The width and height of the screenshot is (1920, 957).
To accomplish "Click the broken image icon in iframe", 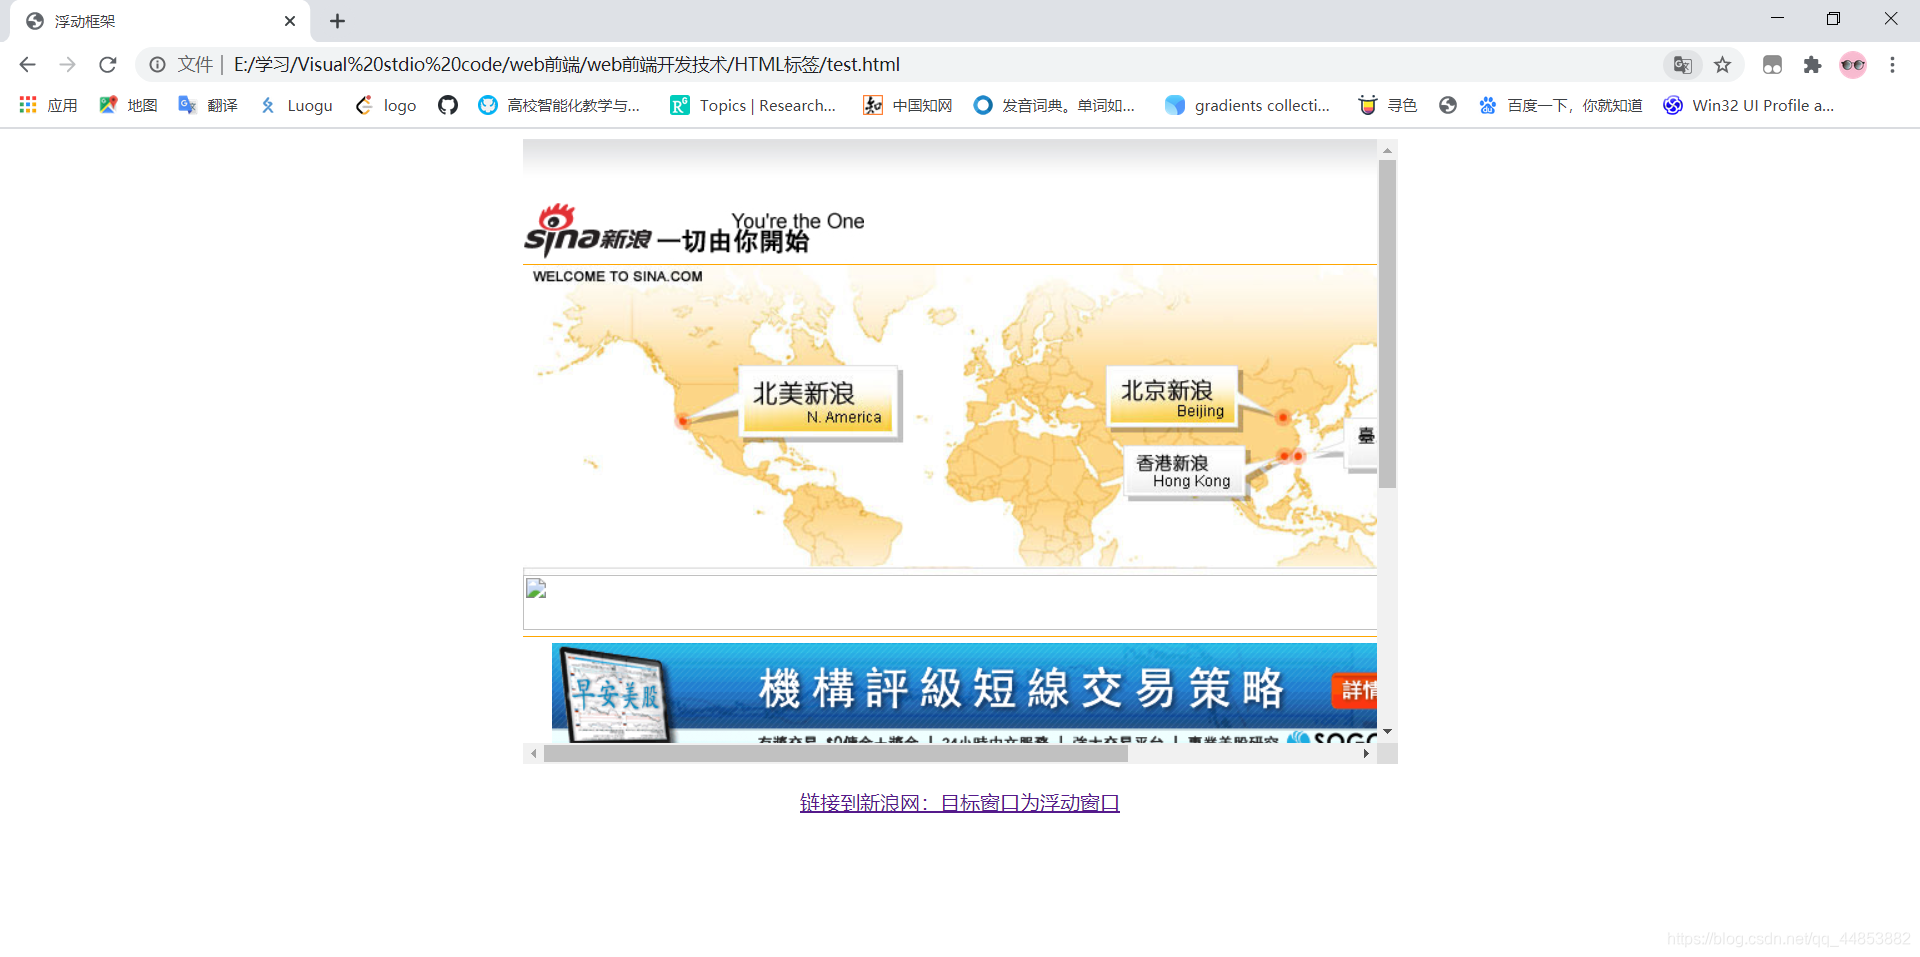I will (536, 588).
